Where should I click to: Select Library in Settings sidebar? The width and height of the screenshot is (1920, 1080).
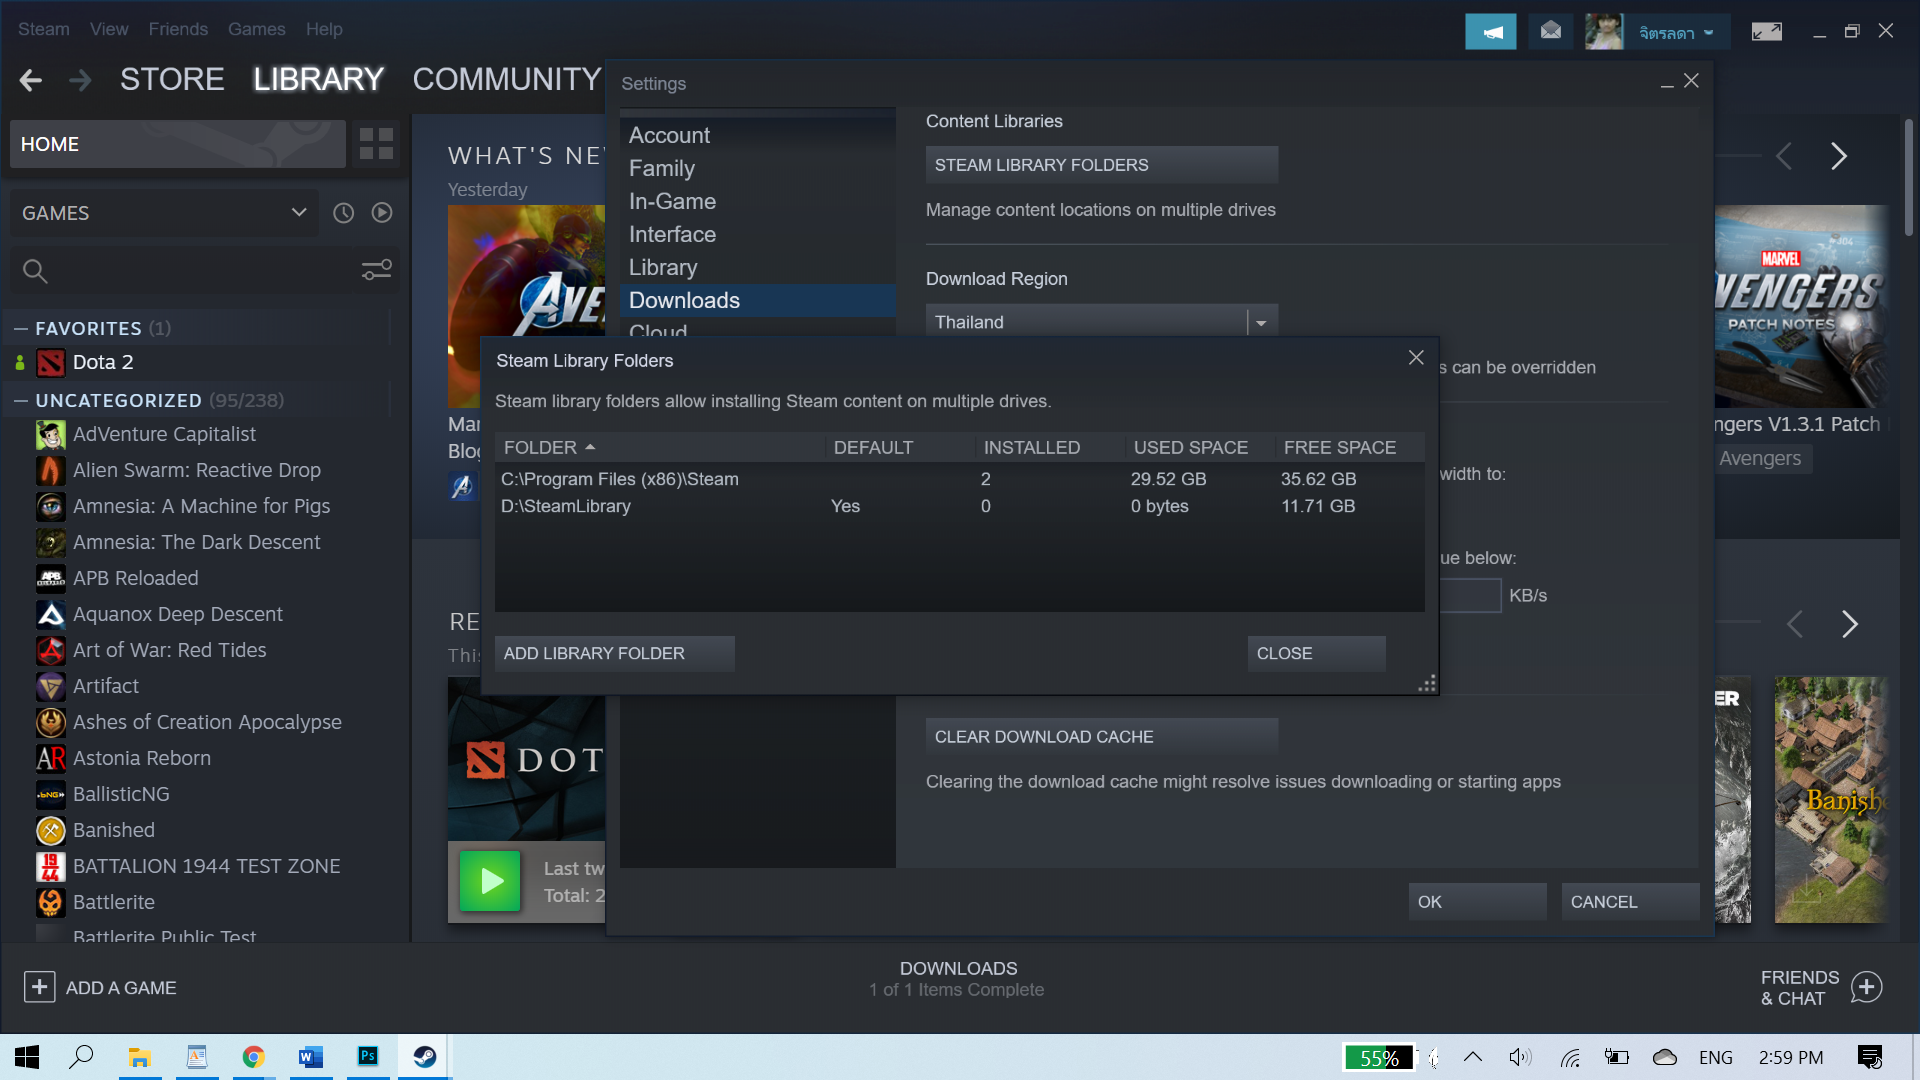pyautogui.click(x=757, y=267)
